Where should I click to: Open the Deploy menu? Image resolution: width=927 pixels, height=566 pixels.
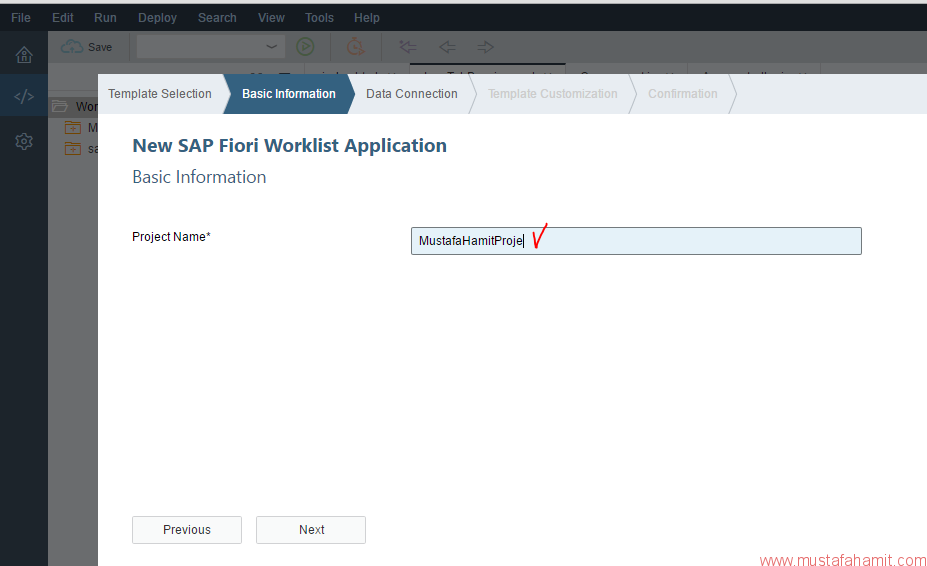click(157, 18)
